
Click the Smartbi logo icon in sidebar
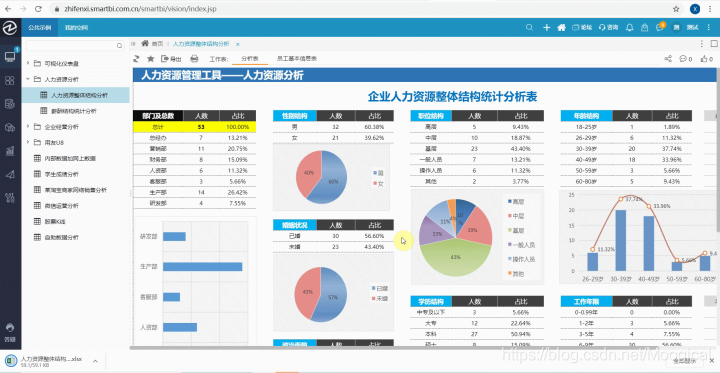[10, 28]
